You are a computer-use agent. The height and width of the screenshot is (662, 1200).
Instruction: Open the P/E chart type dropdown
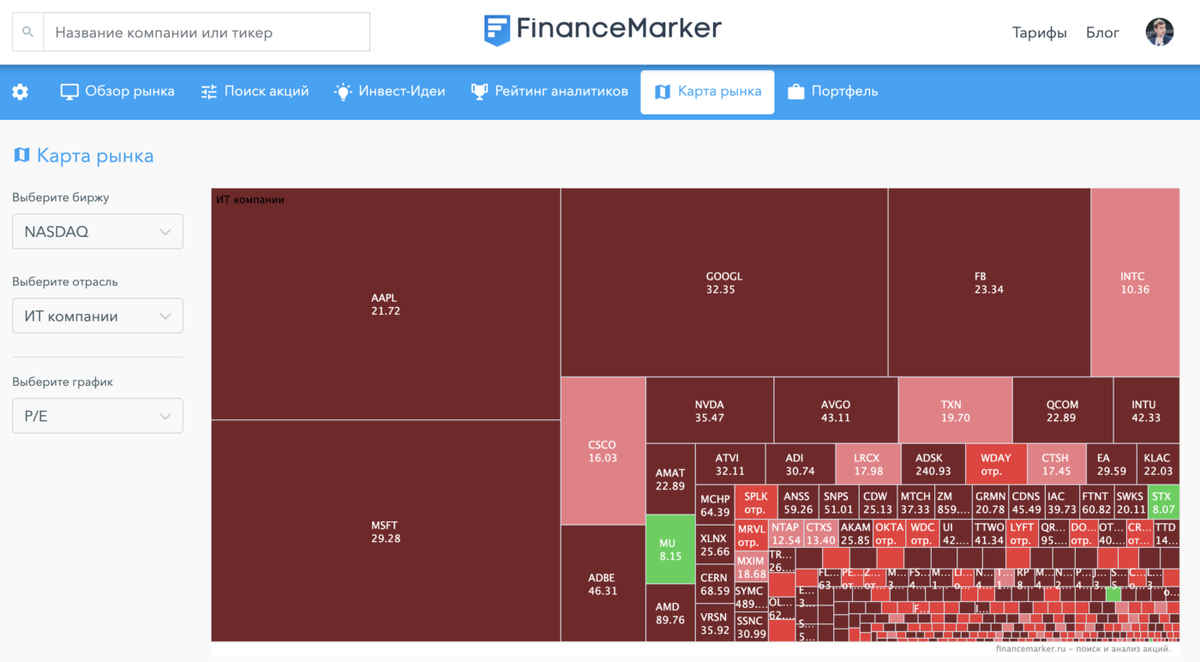pyautogui.click(x=97, y=416)
